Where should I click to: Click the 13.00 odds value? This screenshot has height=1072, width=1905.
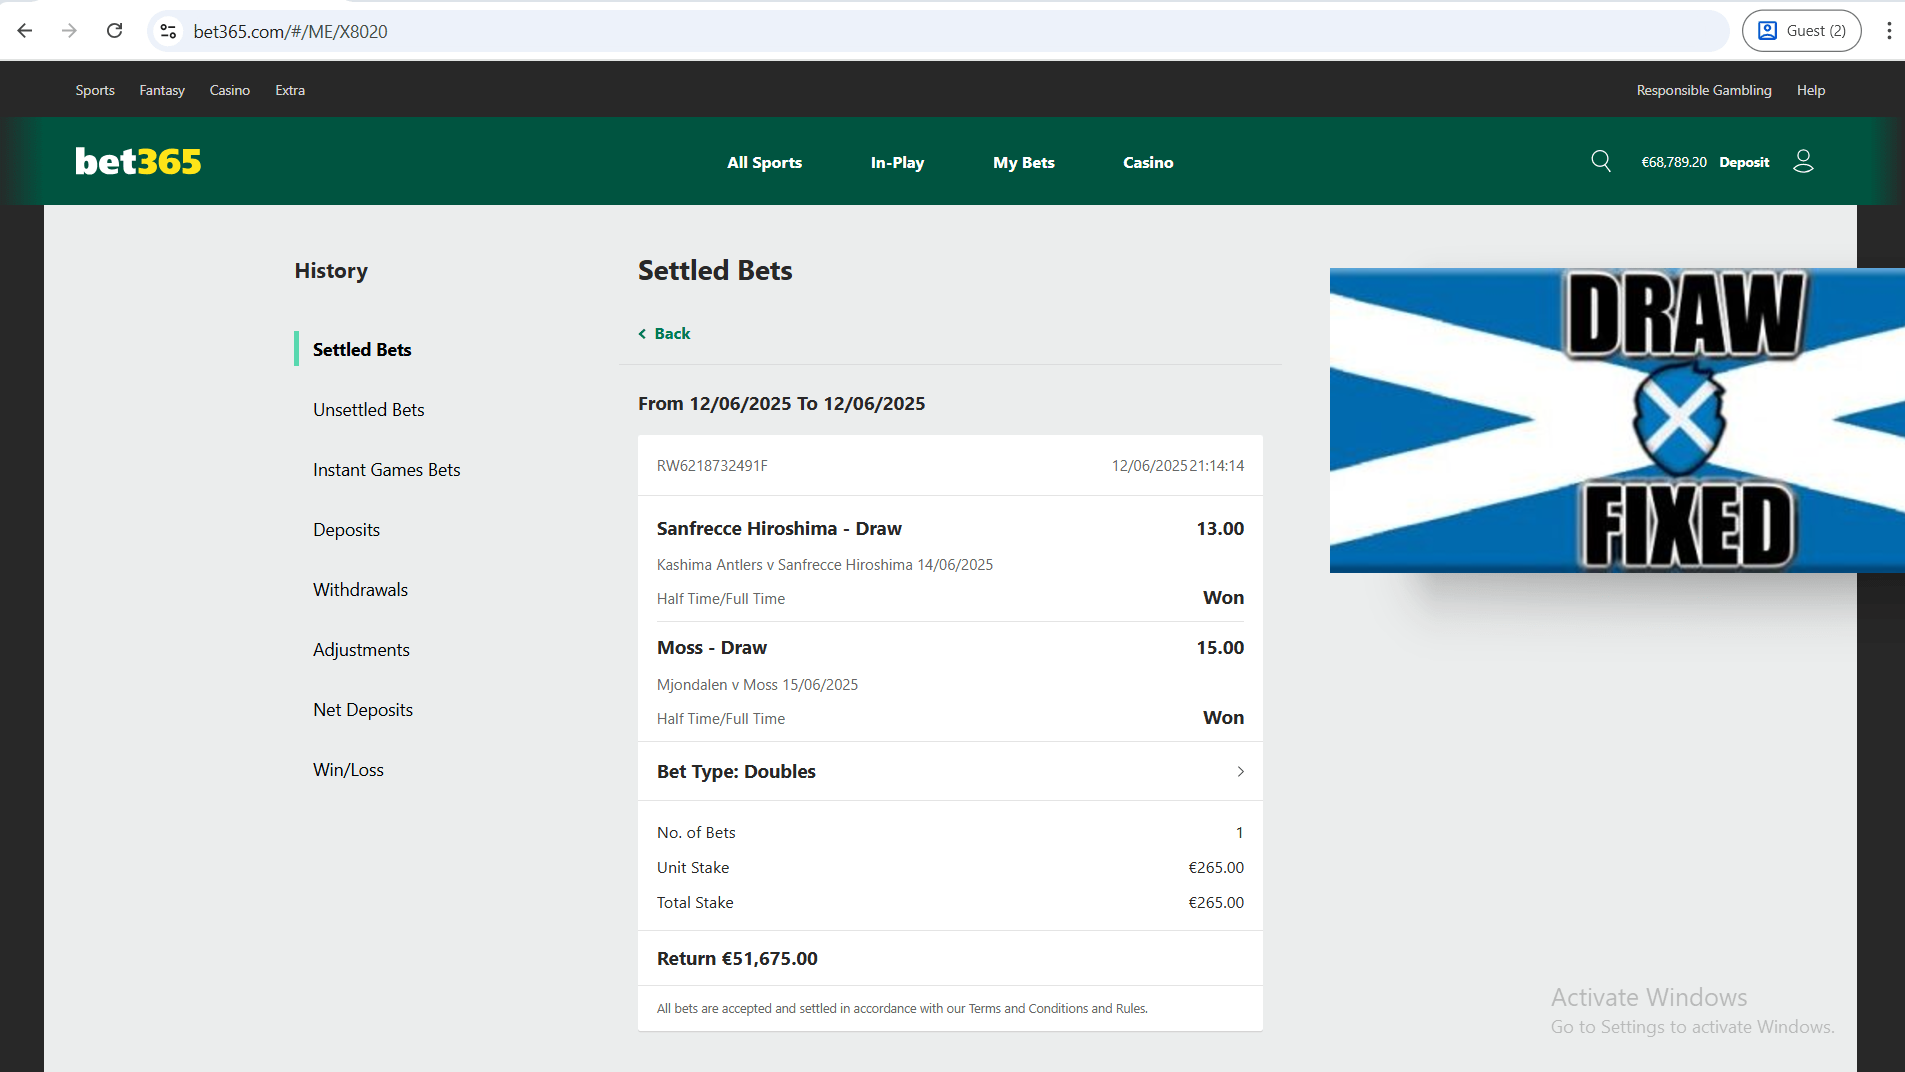coord(1220,529)
